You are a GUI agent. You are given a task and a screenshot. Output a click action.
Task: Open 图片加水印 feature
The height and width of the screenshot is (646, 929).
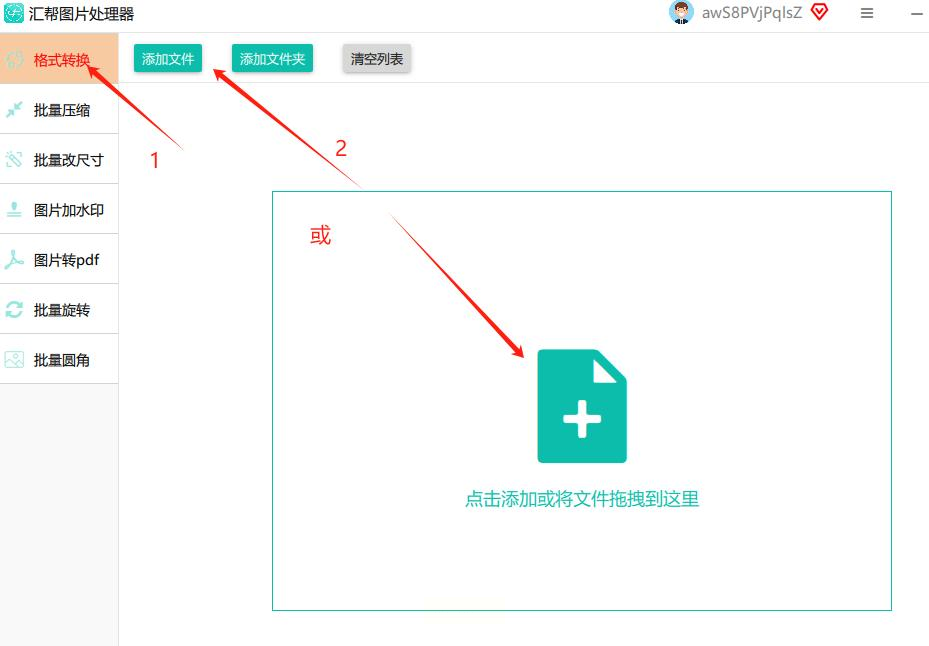[x=59, y=209]
